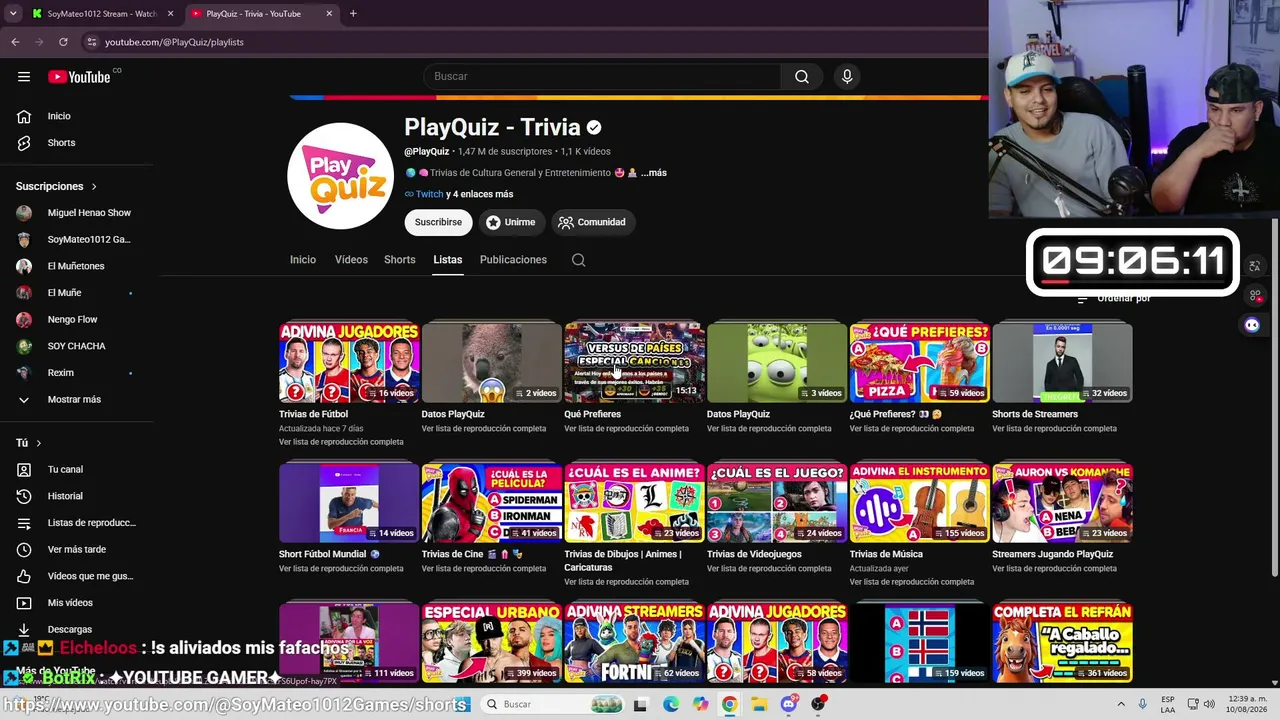Click the Suscribirse button
This screenshot has height=720, width=1280.
(x=438, y=222)
